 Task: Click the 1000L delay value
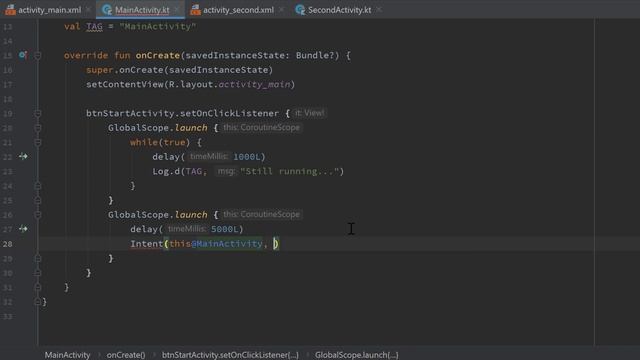coord(247,157)
